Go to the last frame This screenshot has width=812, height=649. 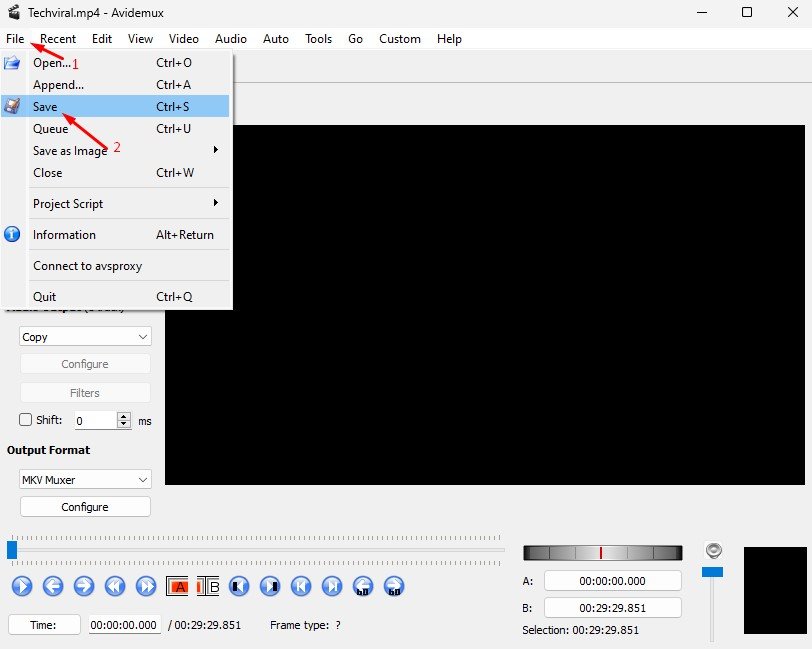pos(332,586)
